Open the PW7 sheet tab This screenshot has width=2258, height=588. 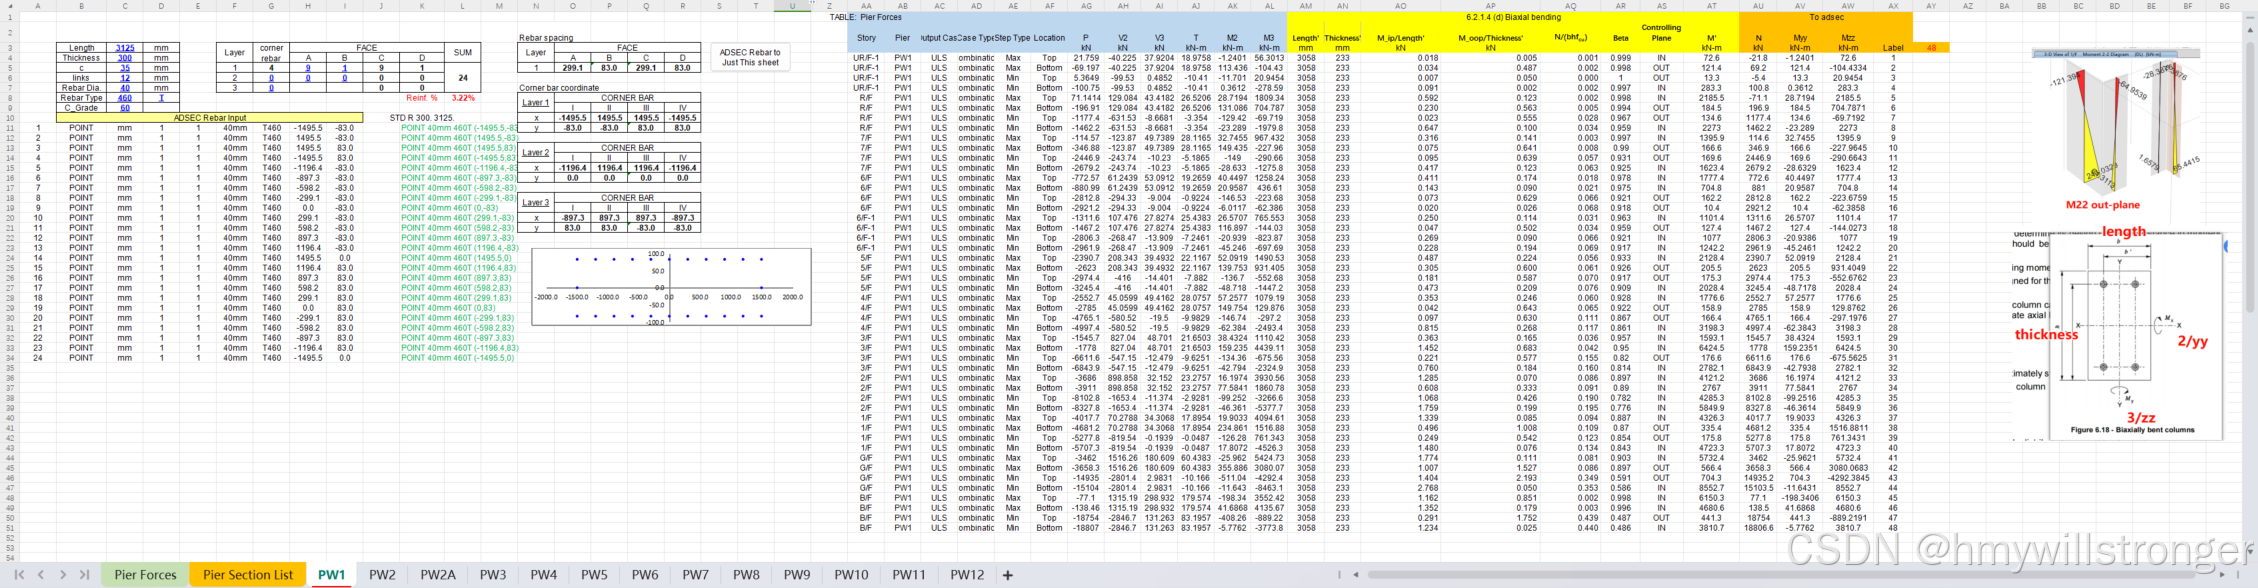tap(695, 575)
